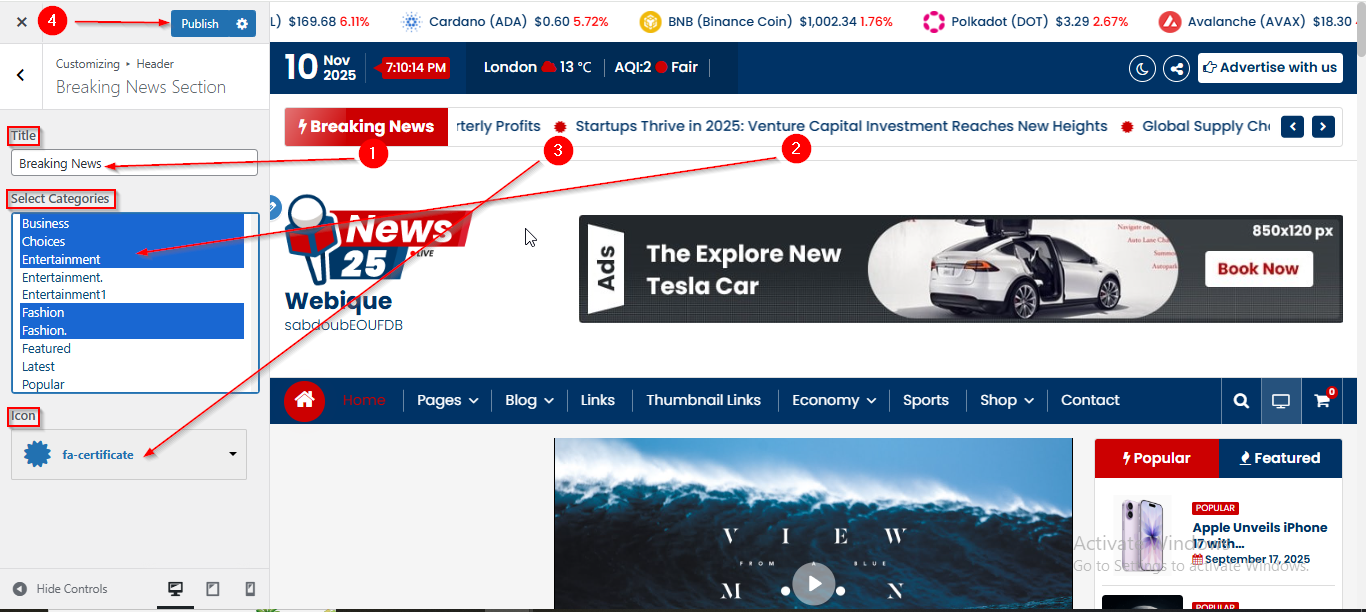Open the shopping cart icon
Screen dimensions: 1366x612
point(1321,400)
